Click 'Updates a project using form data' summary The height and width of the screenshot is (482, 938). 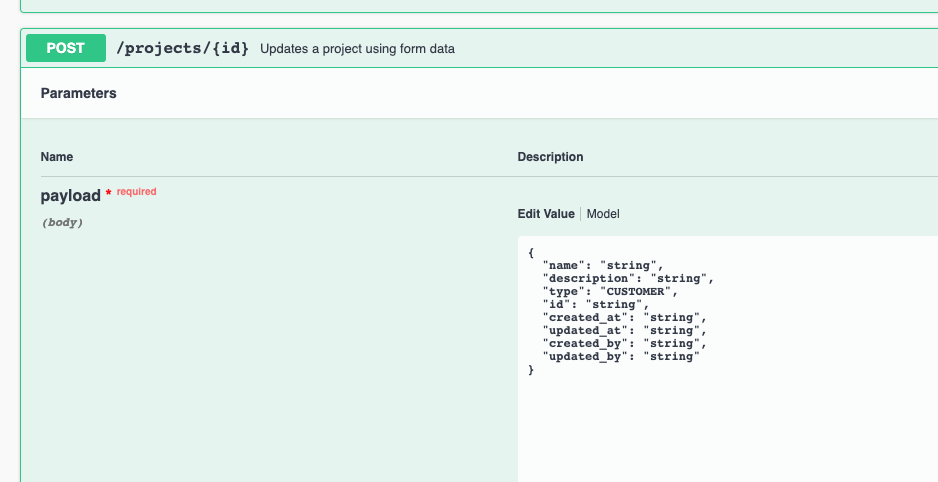click(x=357, y=49)
